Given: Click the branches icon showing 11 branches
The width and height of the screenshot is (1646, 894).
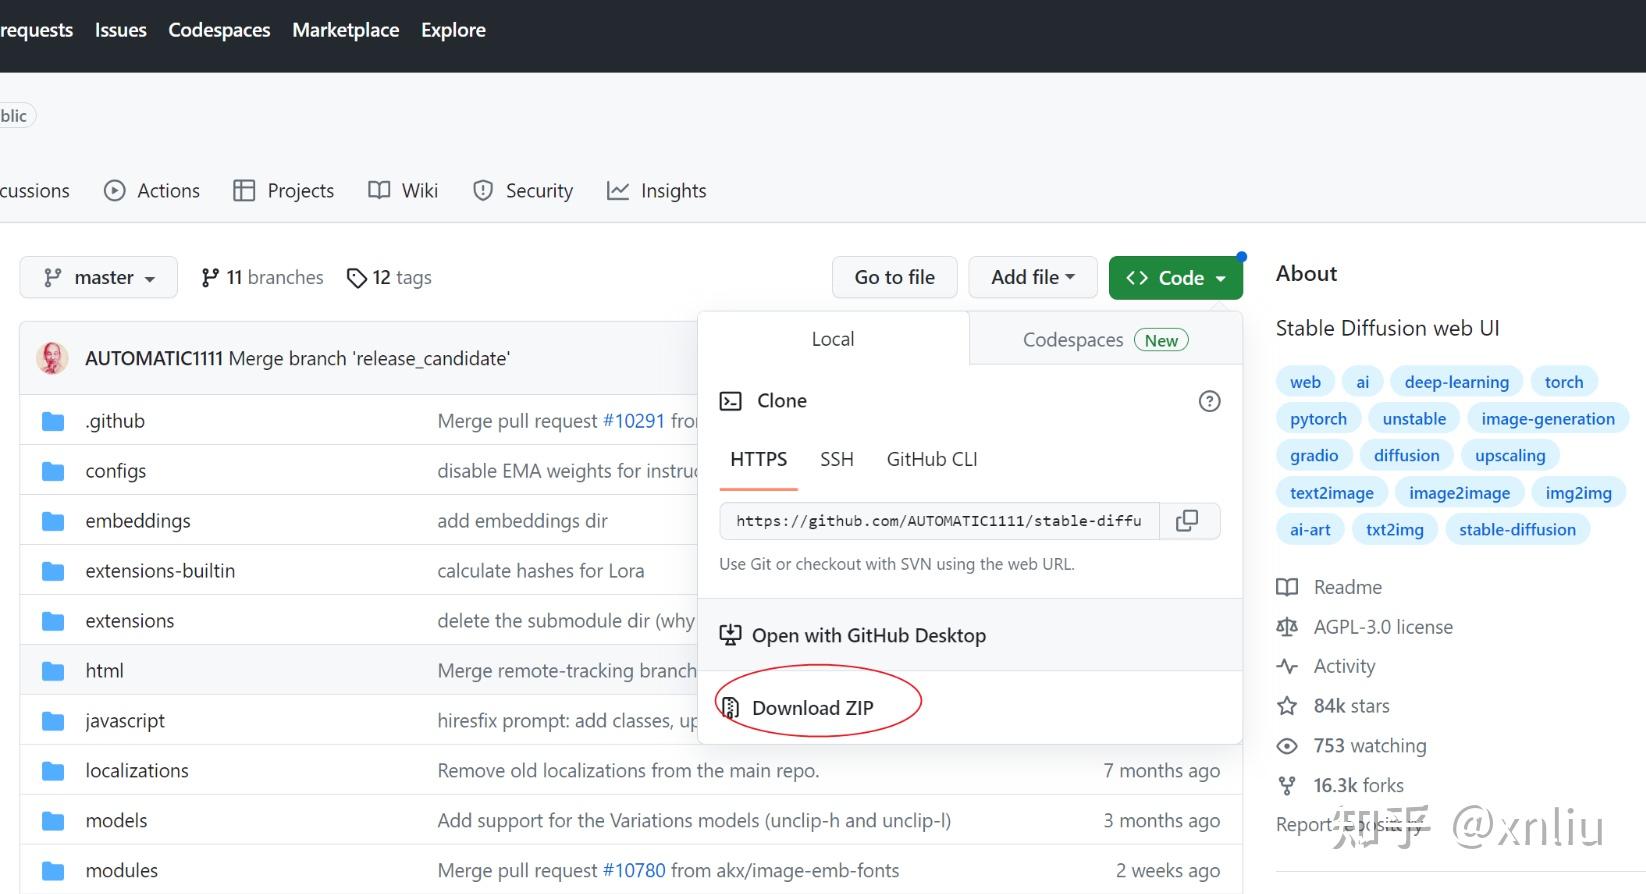Looking at the screenshot, I should [210, 278].
